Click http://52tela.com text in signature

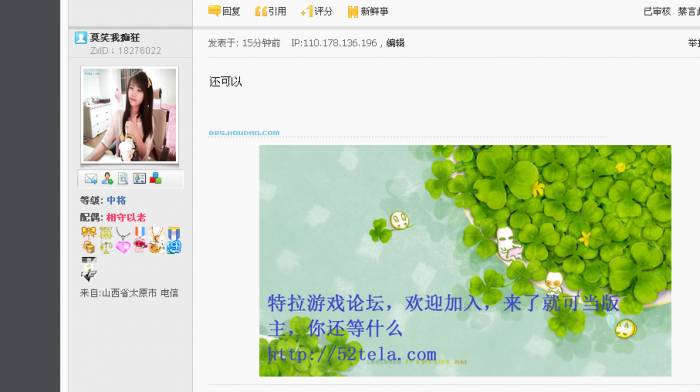[352, 354]
